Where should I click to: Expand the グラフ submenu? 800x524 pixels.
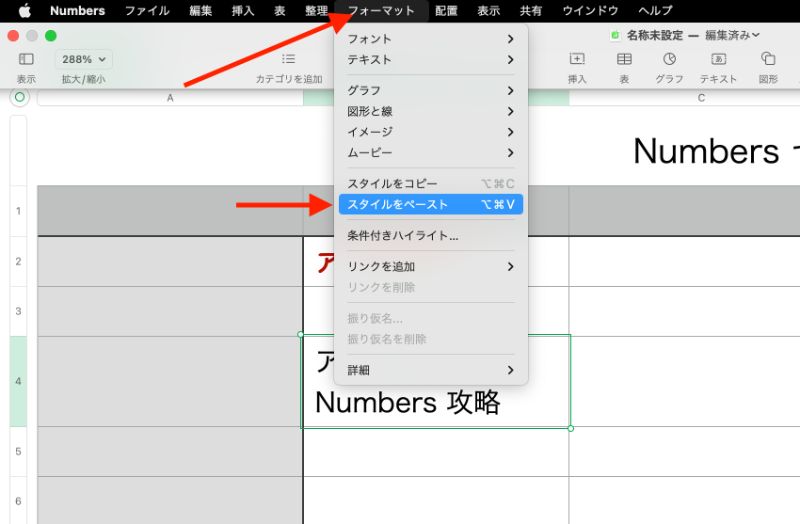[431, 90]
